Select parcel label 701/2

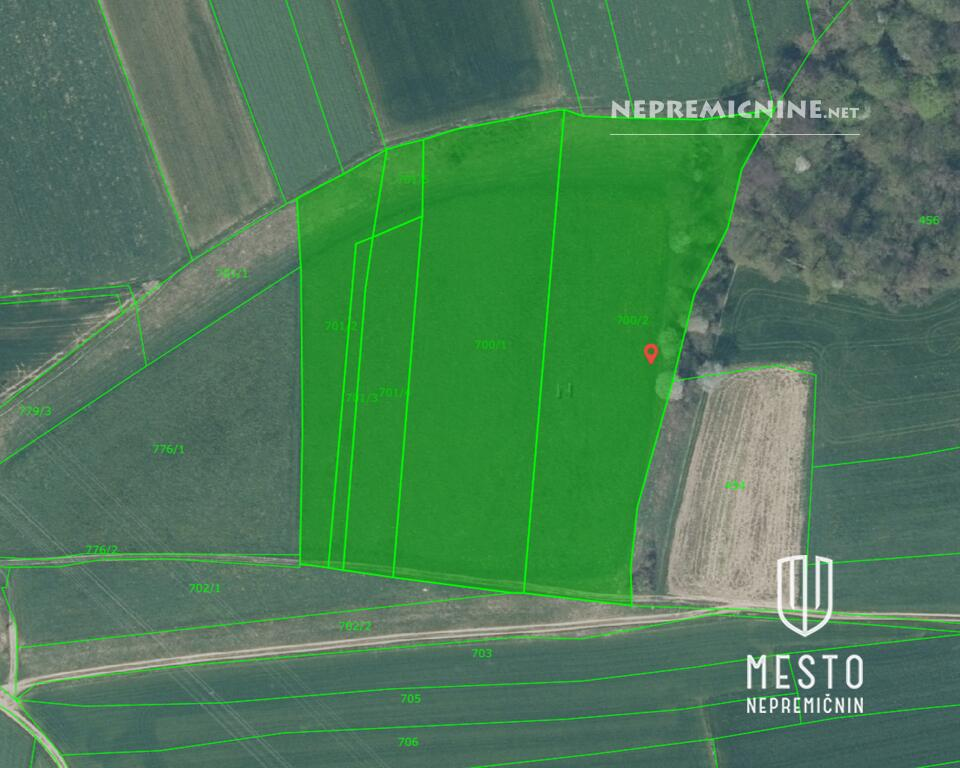tap(341, 326)
